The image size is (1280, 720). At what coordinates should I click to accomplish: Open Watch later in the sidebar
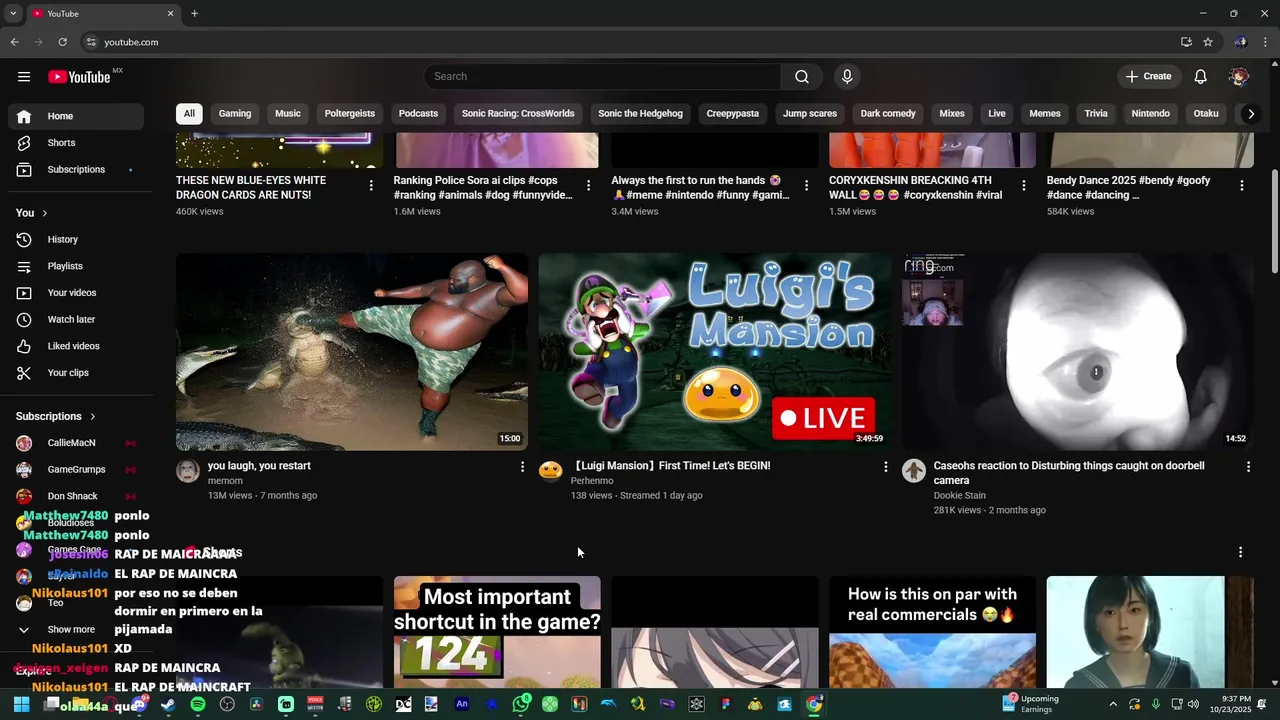click(76, 320)
